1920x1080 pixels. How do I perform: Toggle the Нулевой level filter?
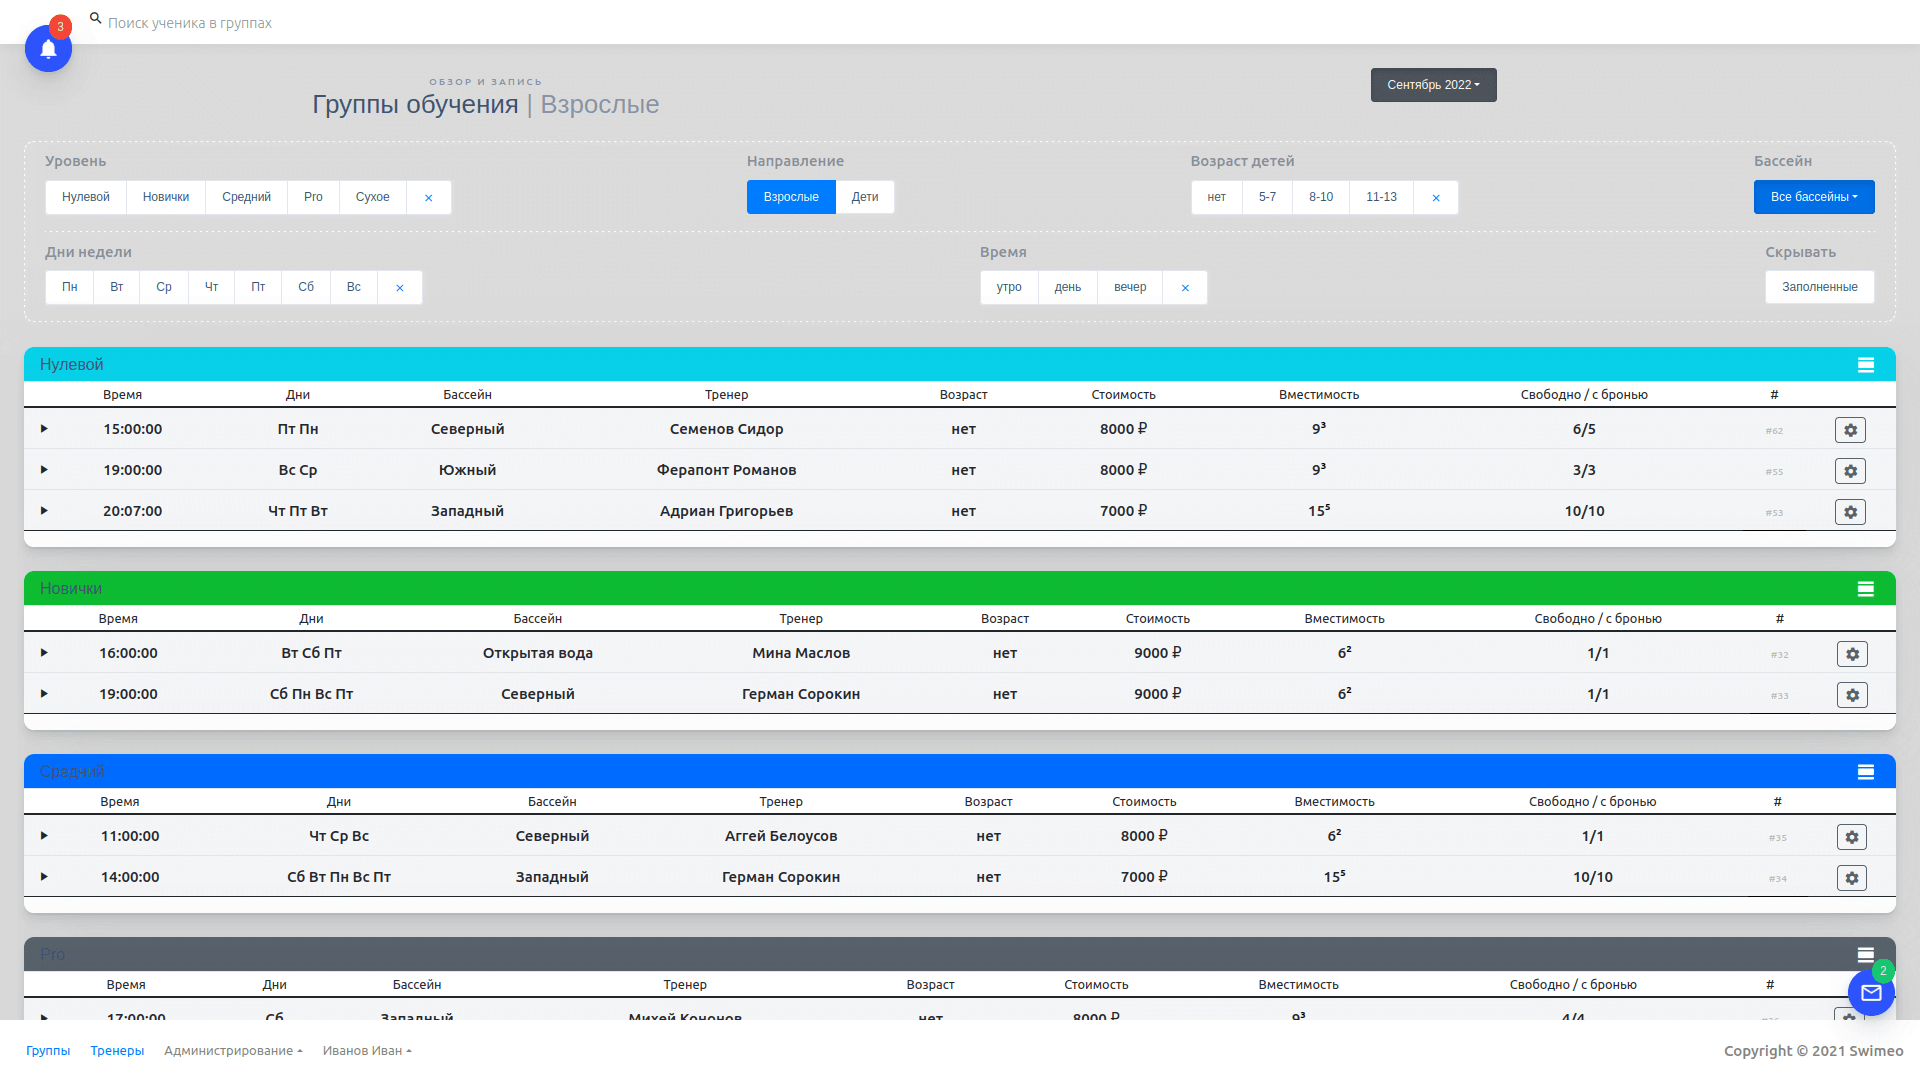tap(86, 198)
